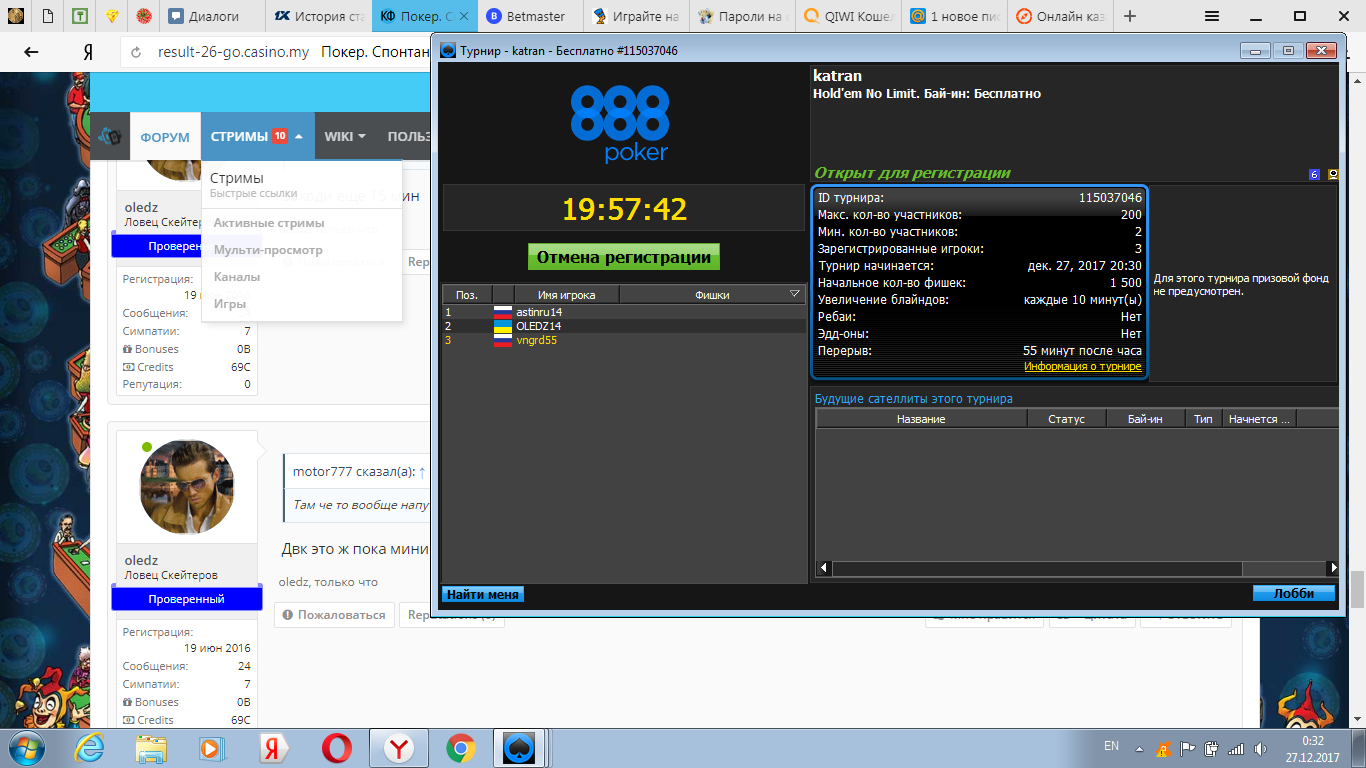Click the satellites list right scroll arrow
This screenshot has width=1366, height=768.
pyautogui.click(x=1333, y=568)
